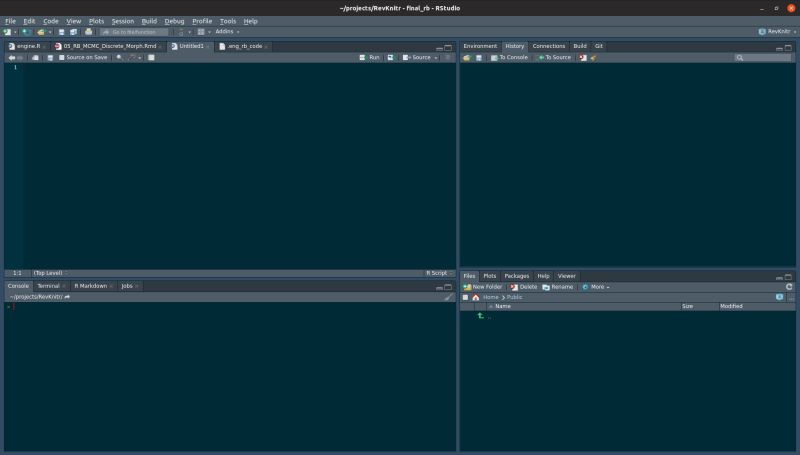
Task: Click the 1:1 cursor position indicator
Action: pyautogui.click(x=17, y=273)
